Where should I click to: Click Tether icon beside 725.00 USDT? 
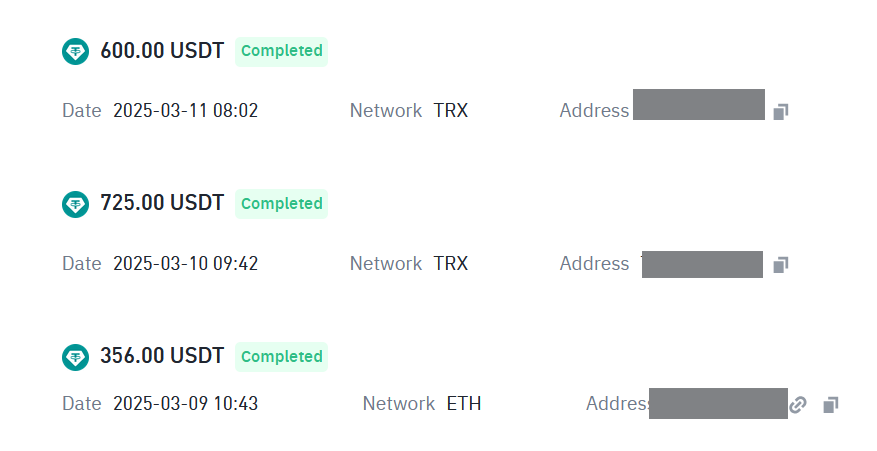(x=75, y=204)
